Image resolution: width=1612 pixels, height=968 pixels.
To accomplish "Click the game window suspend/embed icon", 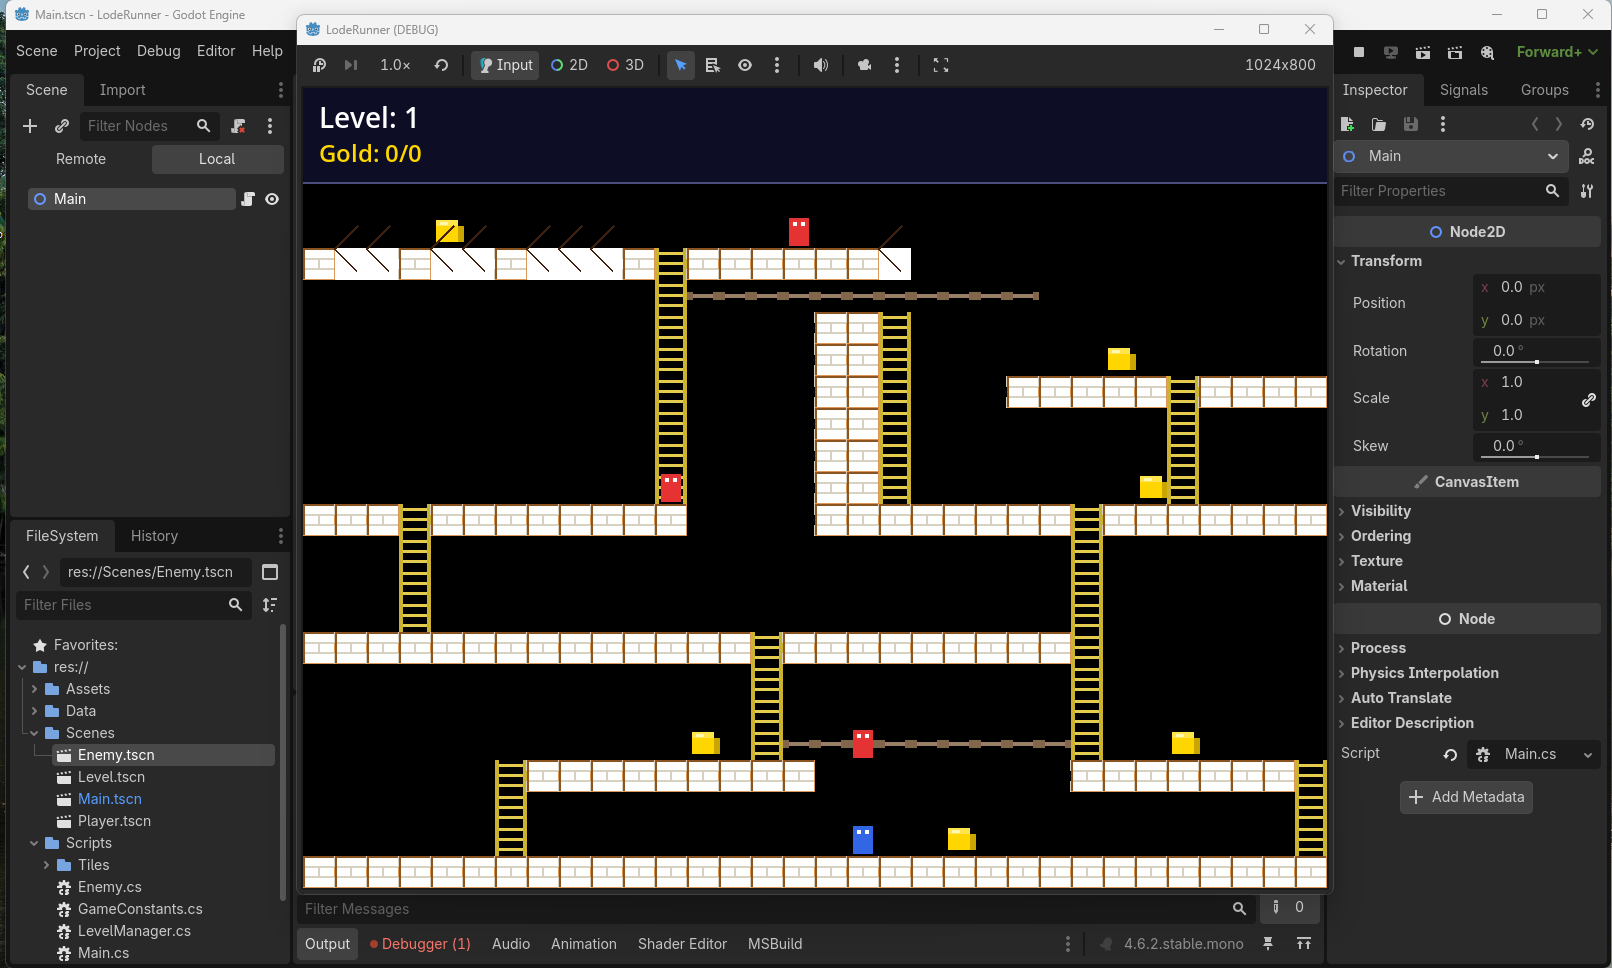I will pos(320,65).
